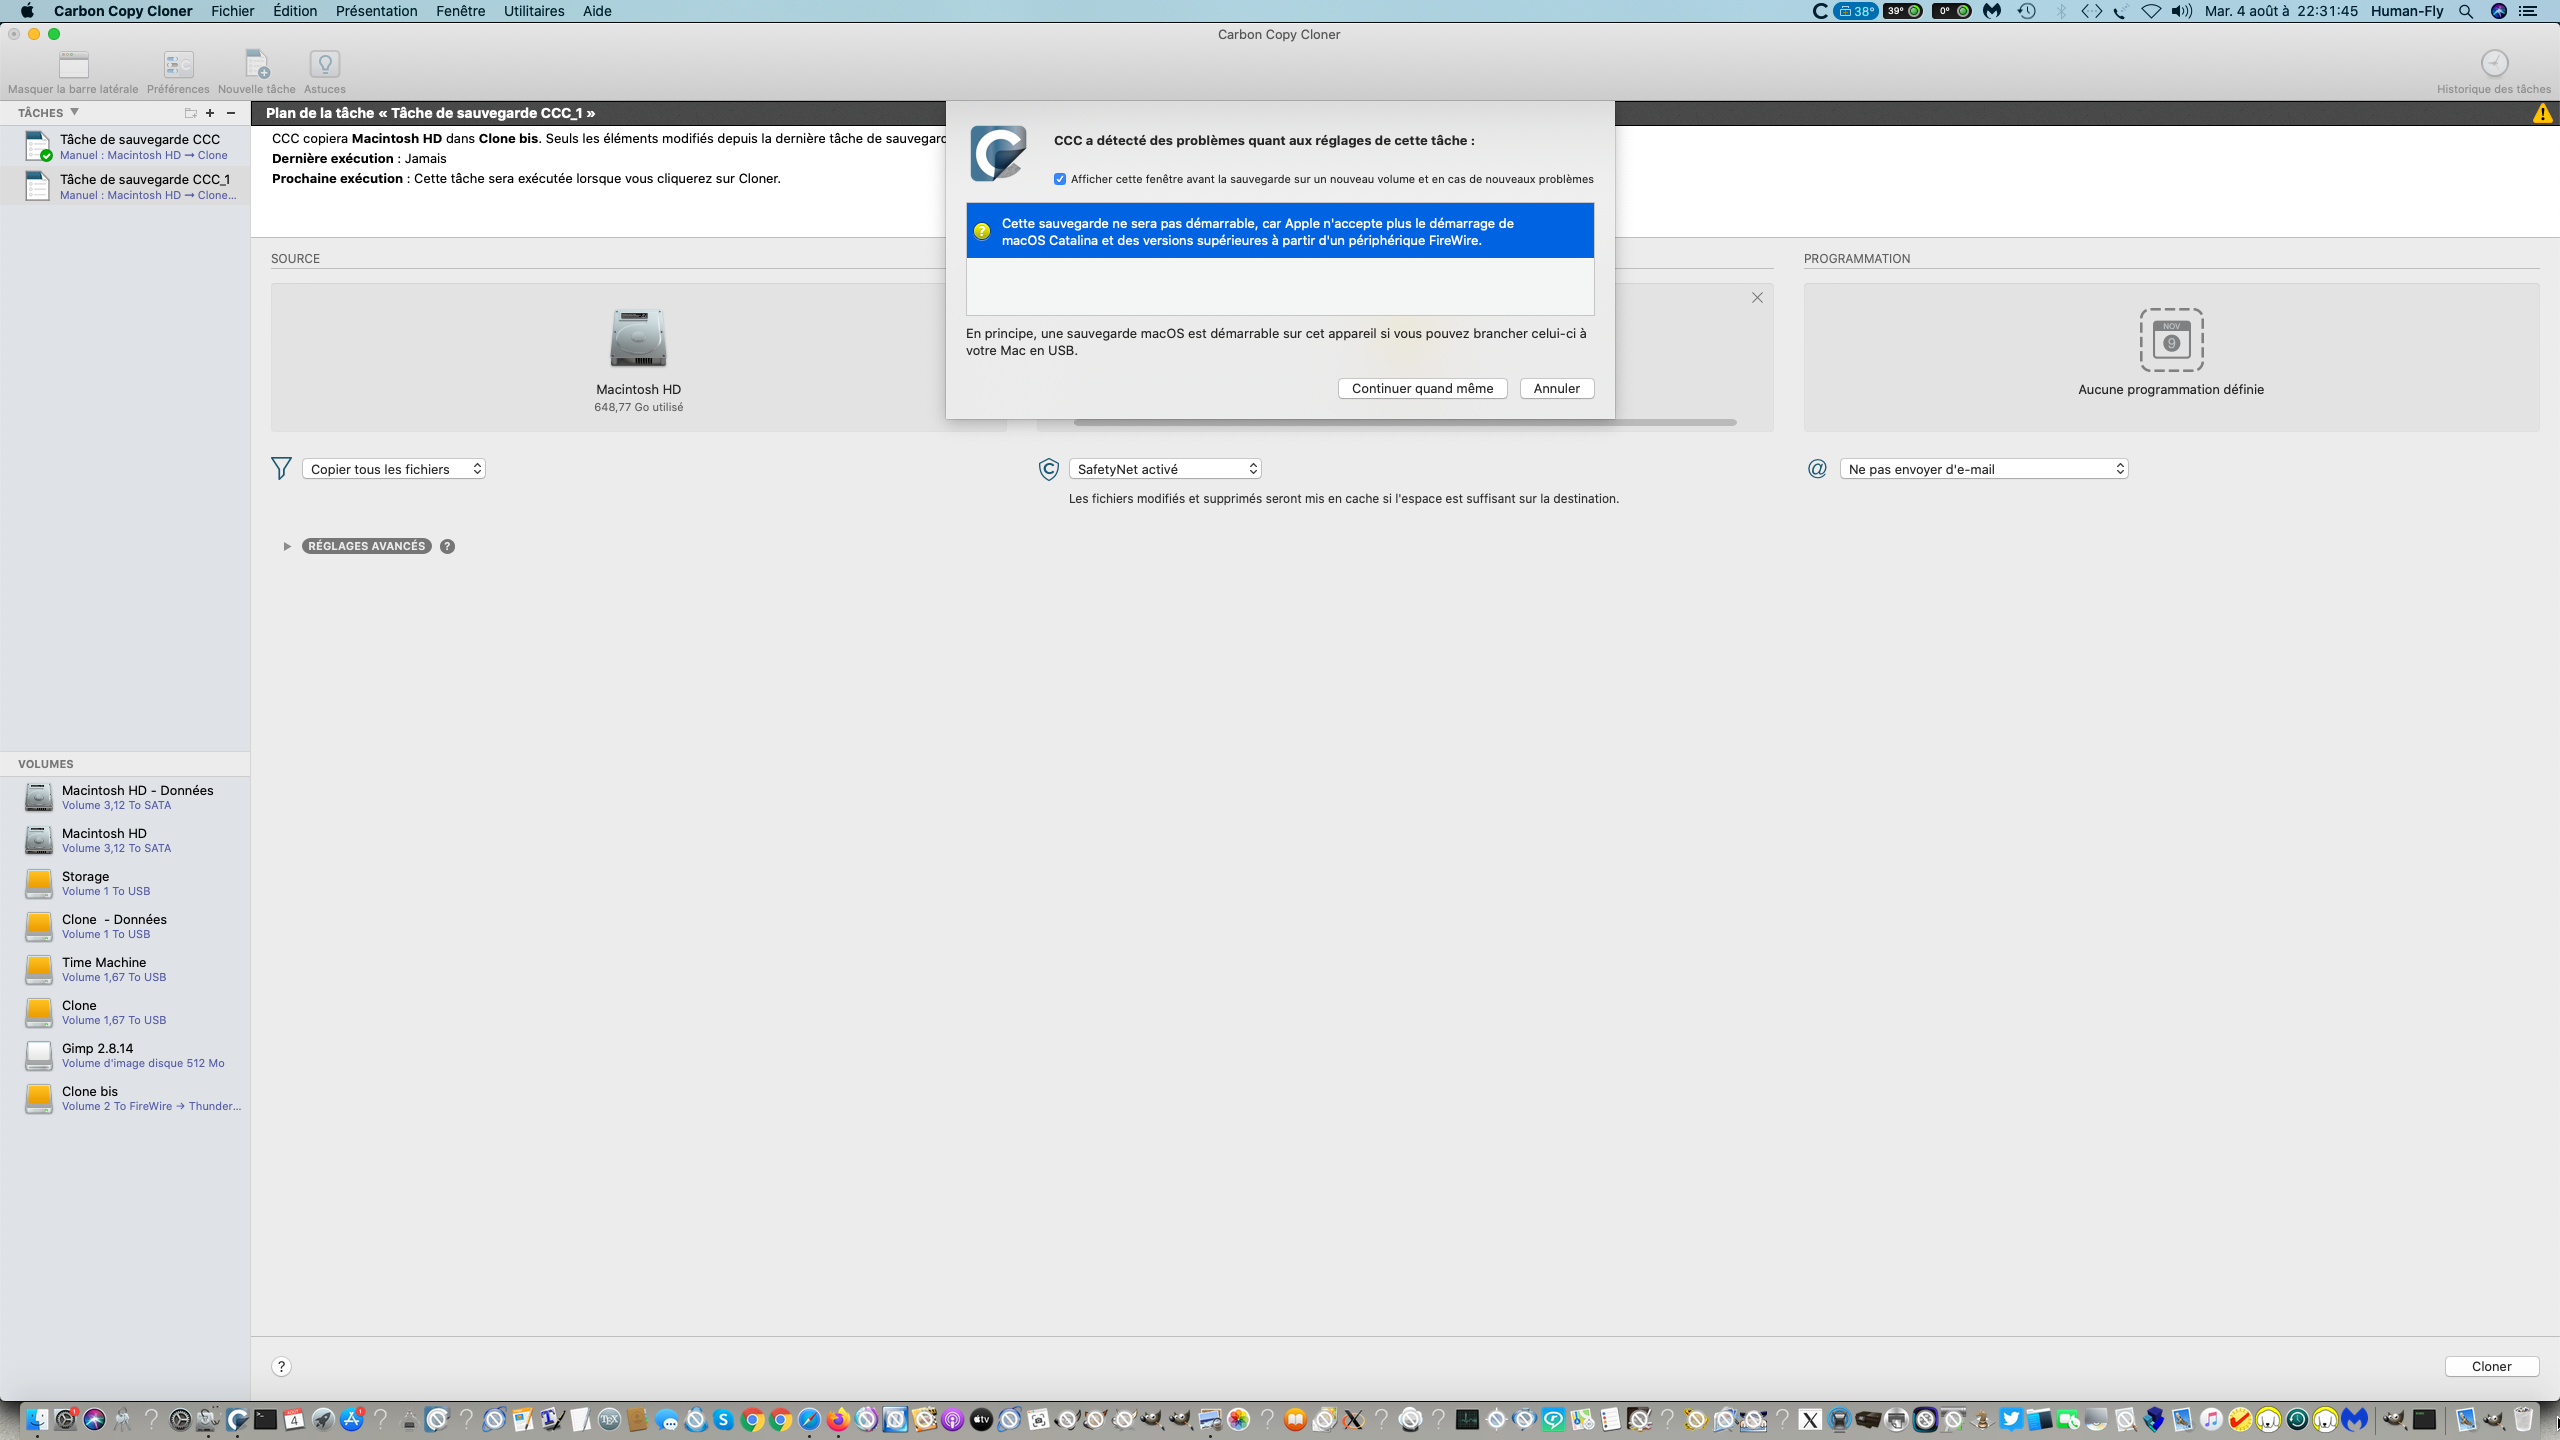Screen dimensions: 2560x1440
Task: Open Finder from the Dock
Action: click(x=37, y=1419)
